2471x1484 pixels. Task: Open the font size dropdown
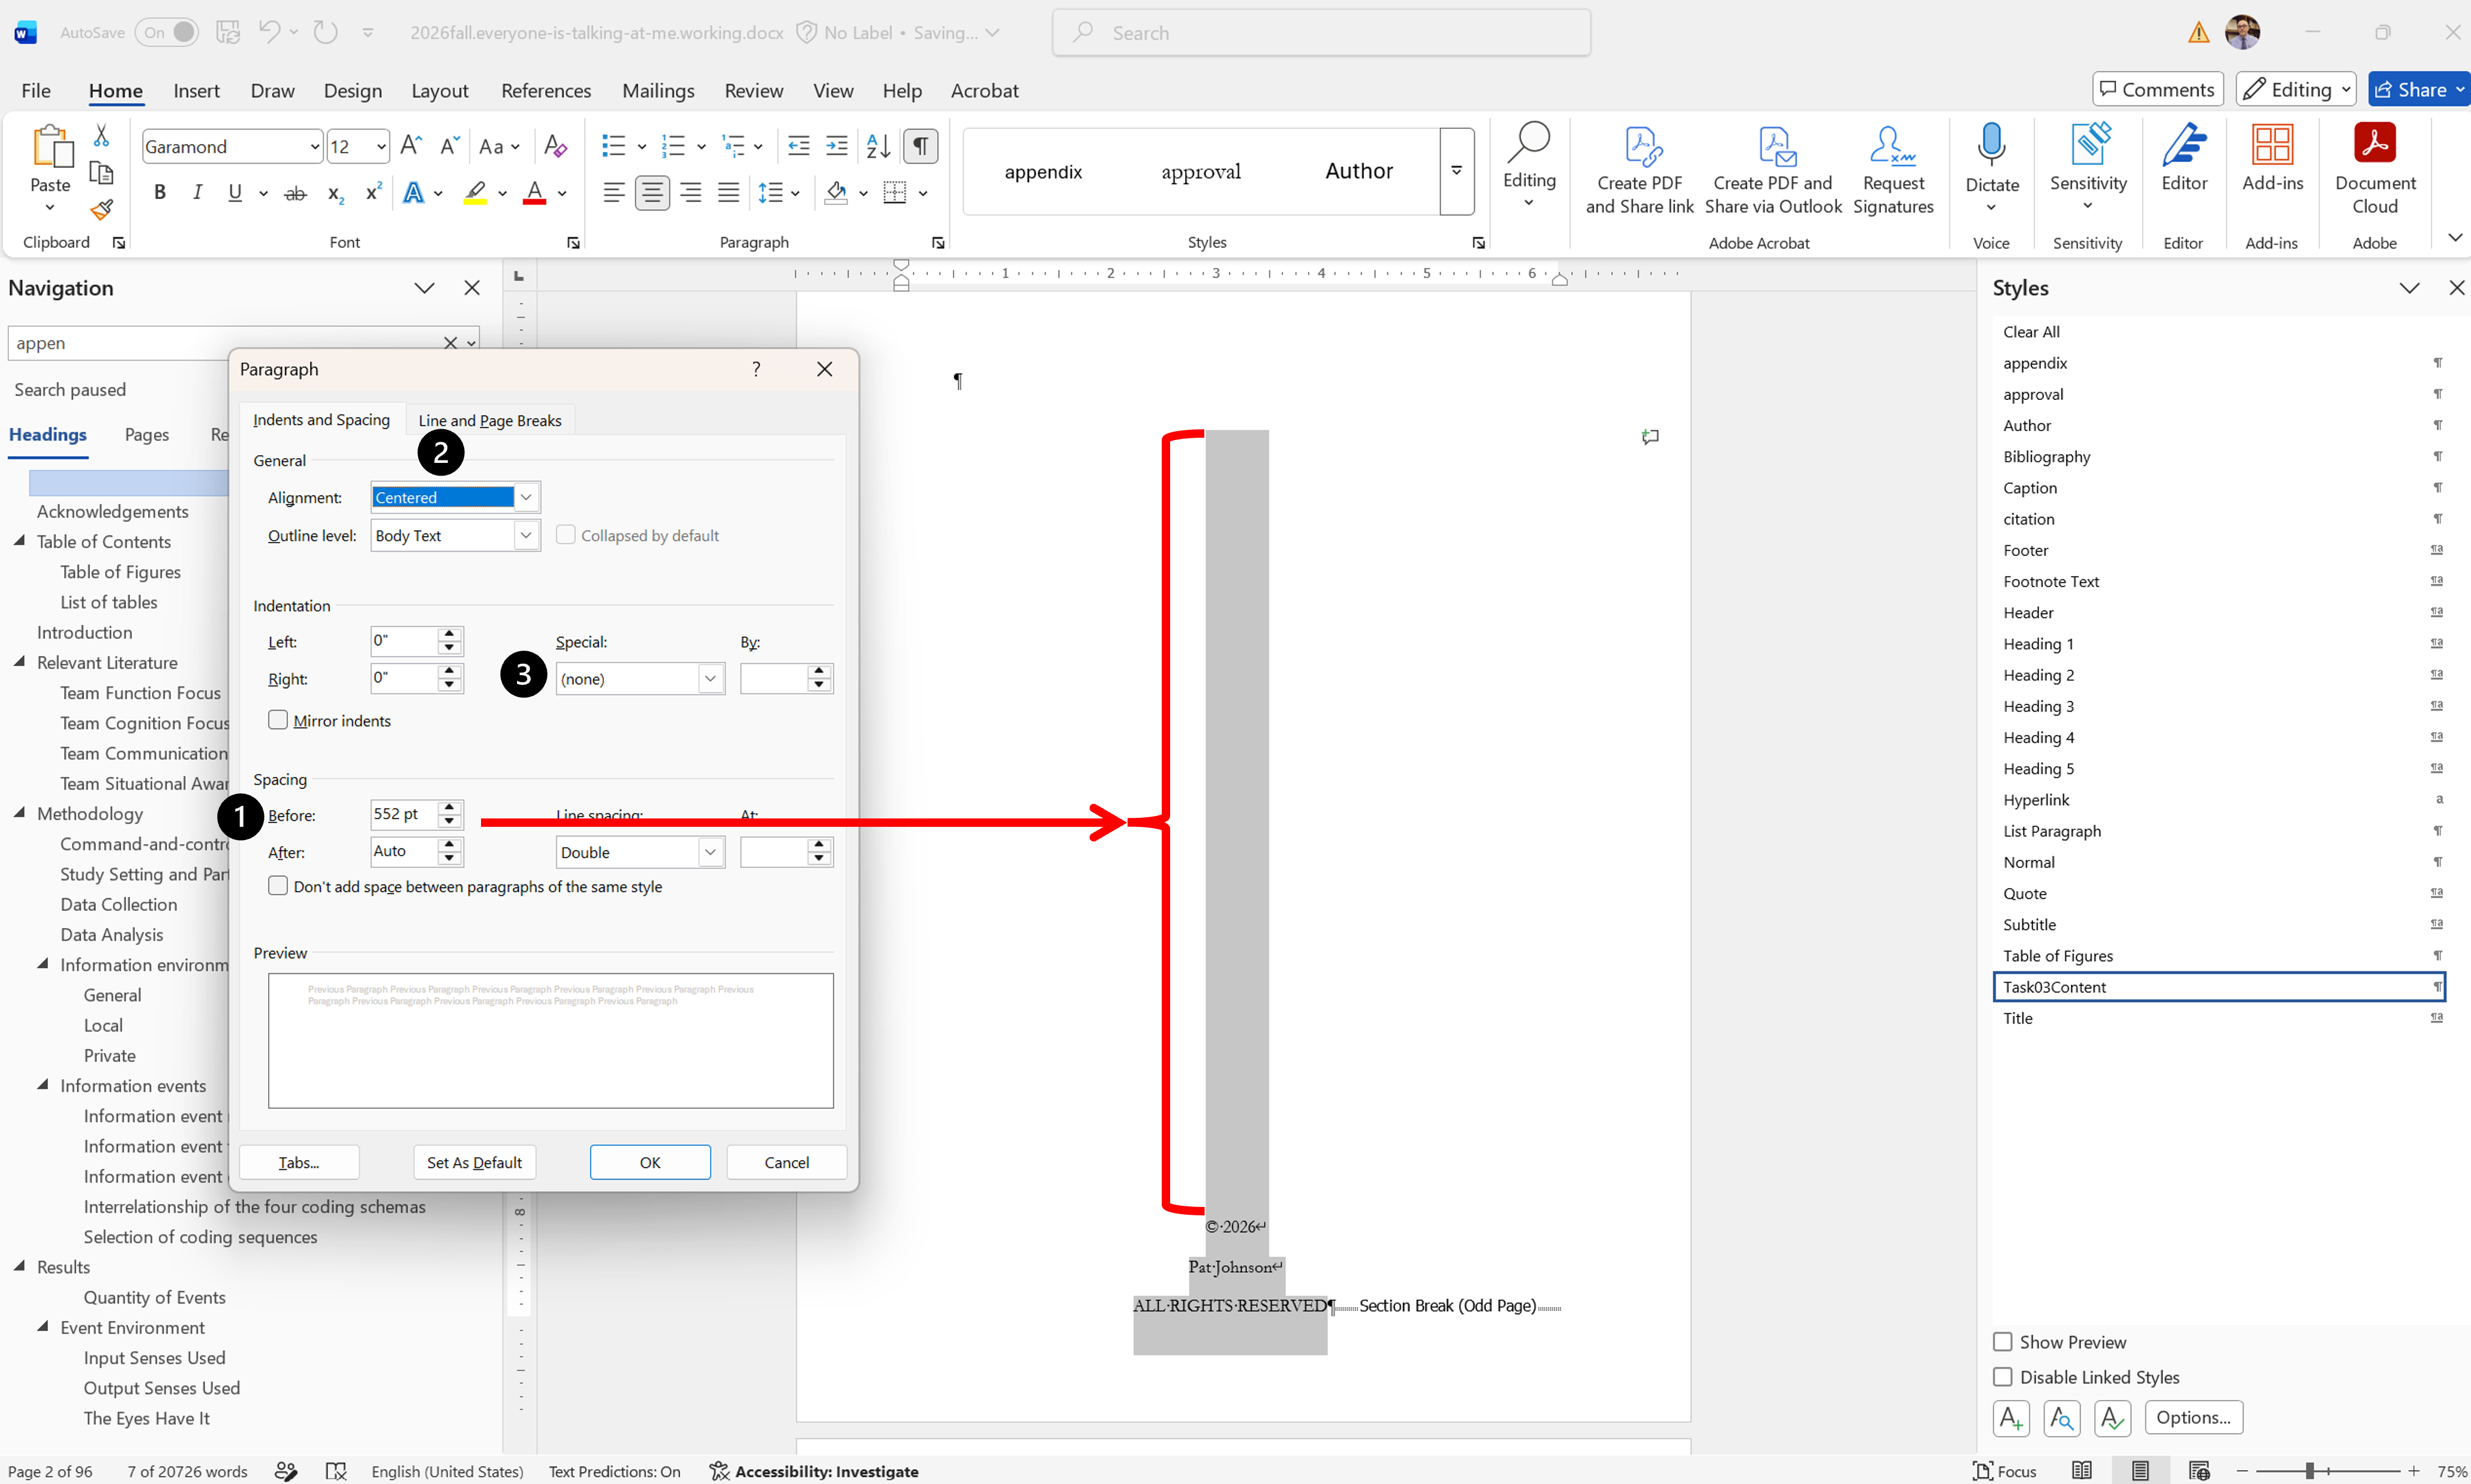click(381, 146)
